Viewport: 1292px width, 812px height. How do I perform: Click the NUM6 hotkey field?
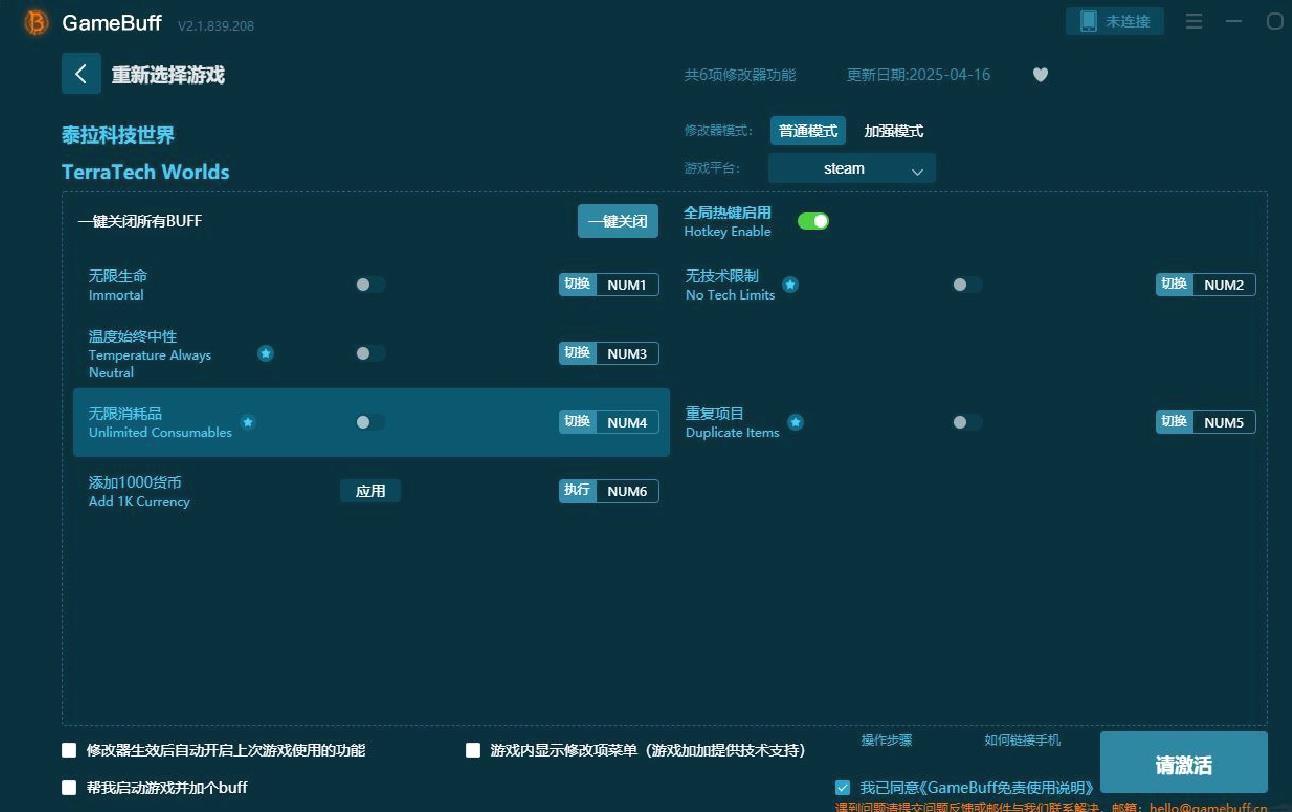click(627, 491)
